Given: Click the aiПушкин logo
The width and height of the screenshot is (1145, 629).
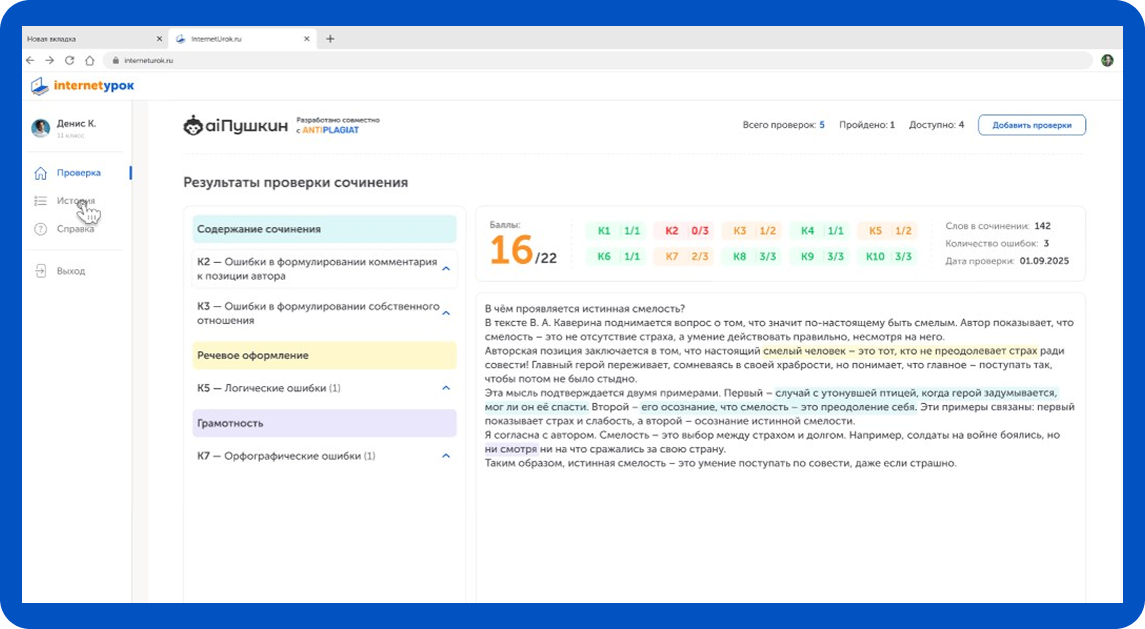Looking at the screenshot, I should [235, 125].
